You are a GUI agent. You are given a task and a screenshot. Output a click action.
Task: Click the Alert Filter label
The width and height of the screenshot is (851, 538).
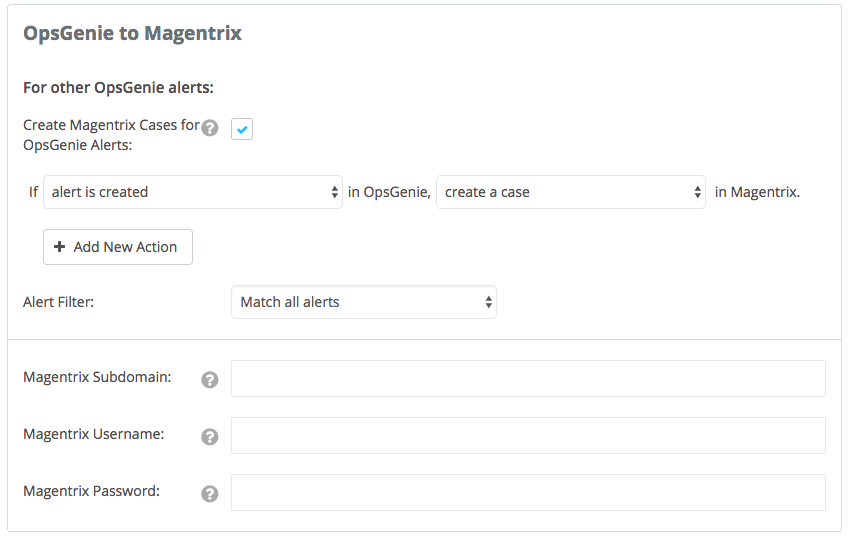[58, 302]
